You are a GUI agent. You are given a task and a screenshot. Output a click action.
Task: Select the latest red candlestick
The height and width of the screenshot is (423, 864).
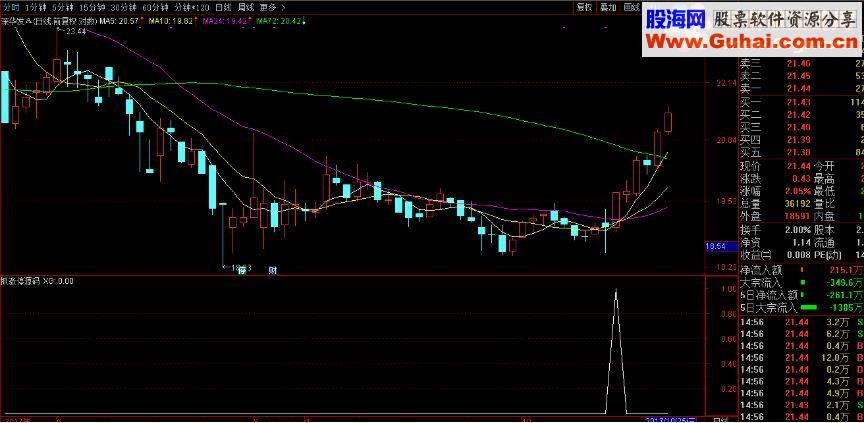click(668, 122)
